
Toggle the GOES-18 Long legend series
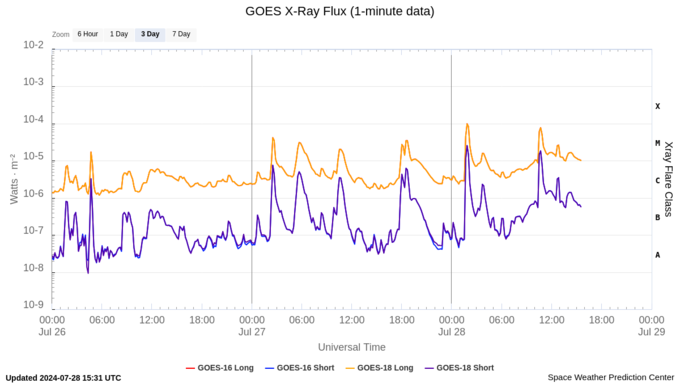(x=379, y=368)
